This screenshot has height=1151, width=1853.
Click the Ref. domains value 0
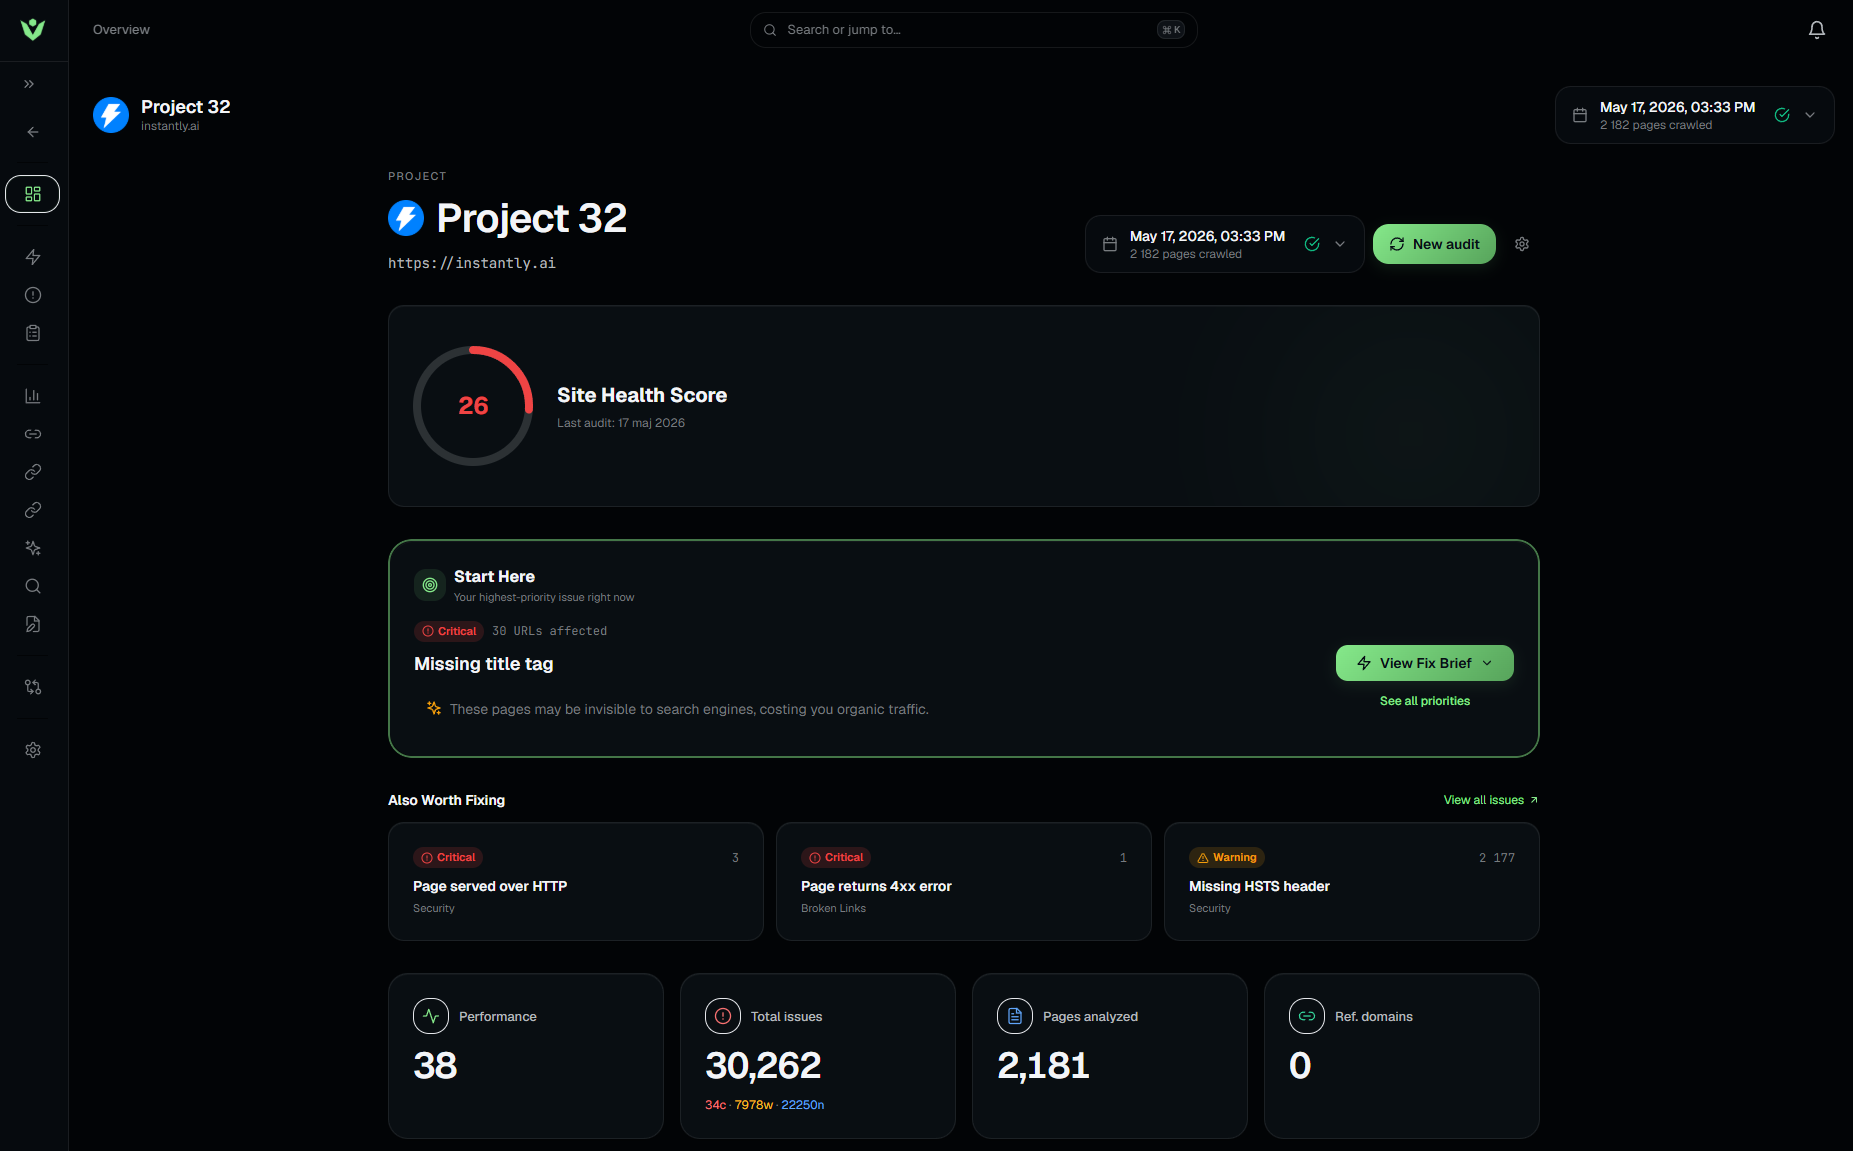pyautogui.click(x=1300, y=1066)
